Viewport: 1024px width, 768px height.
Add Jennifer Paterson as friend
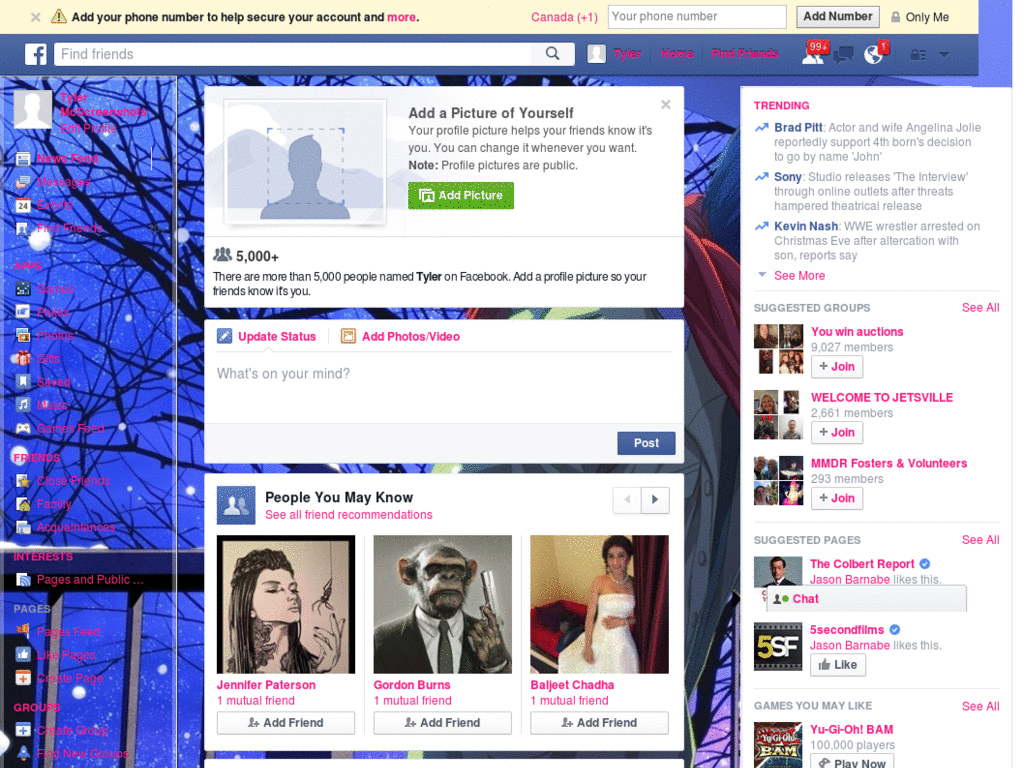pos(286,723)
